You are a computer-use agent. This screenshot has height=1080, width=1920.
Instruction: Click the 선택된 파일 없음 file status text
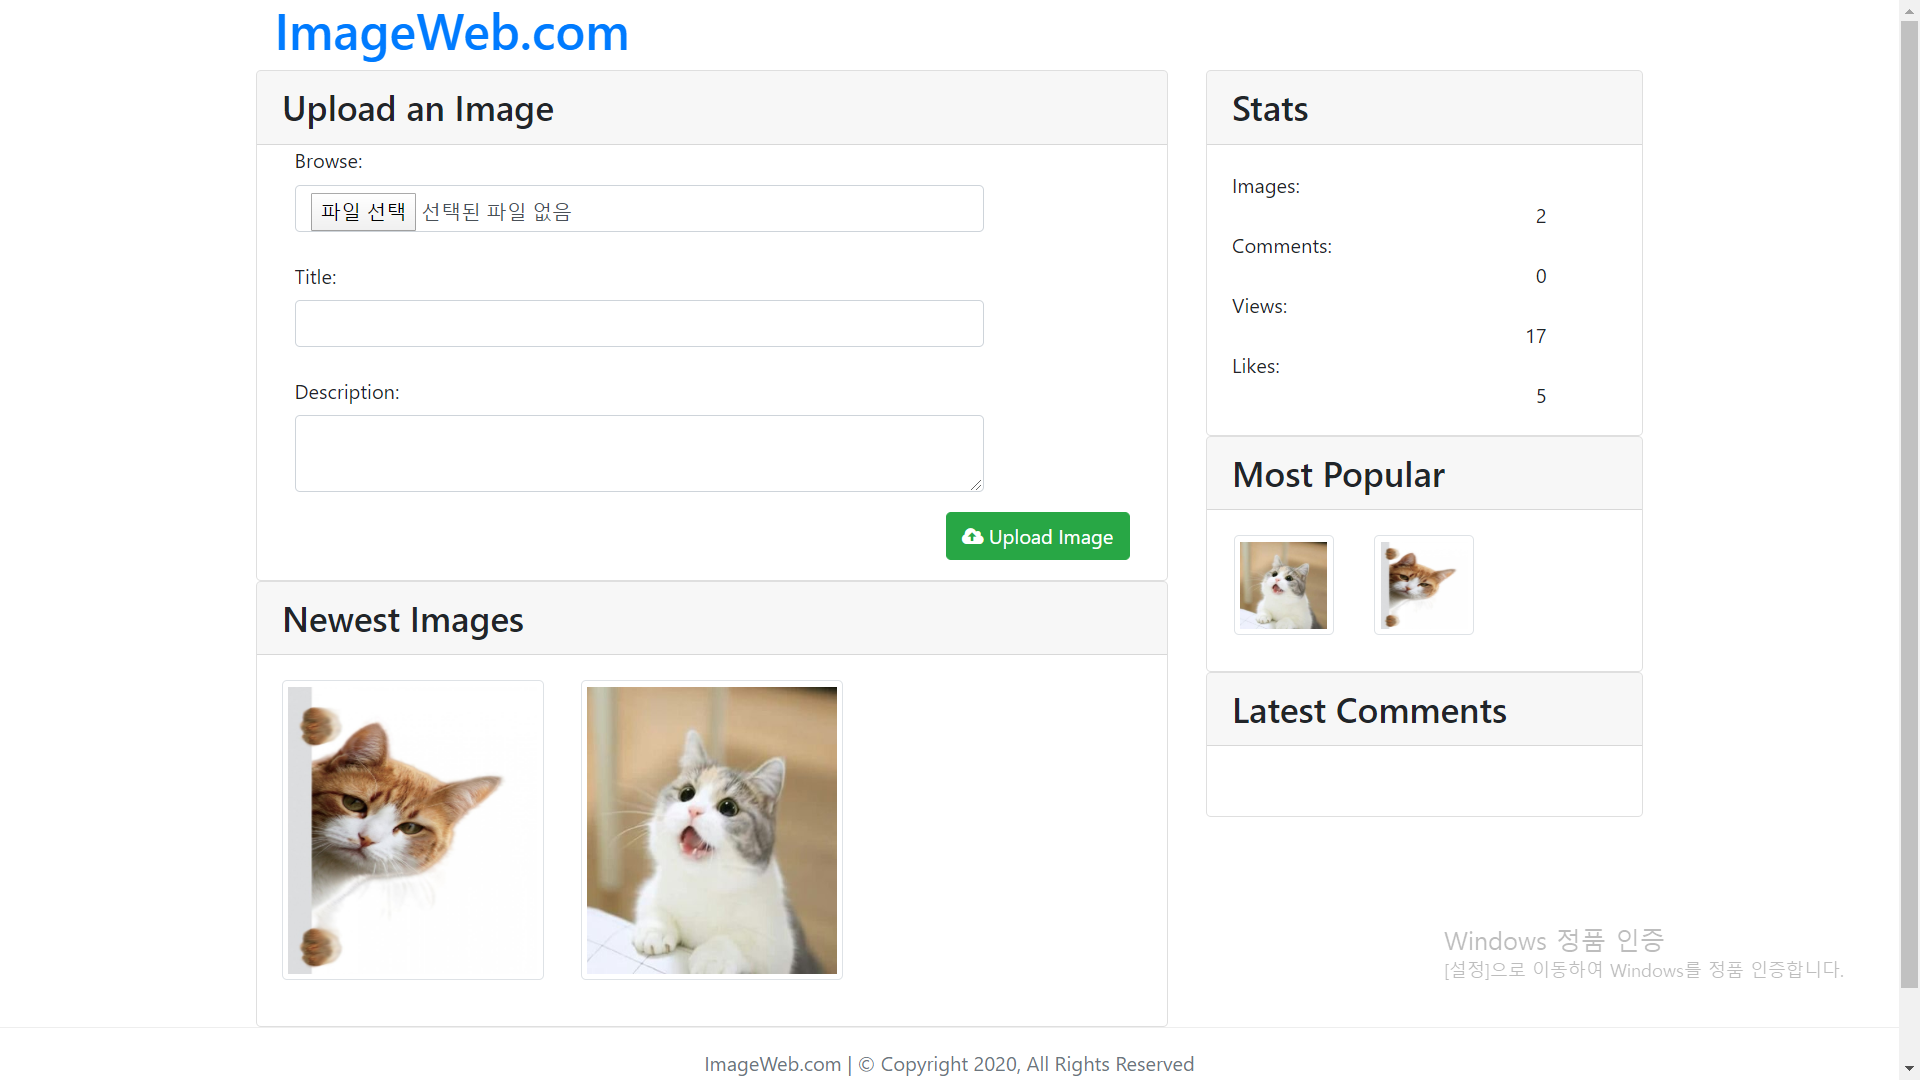click(x=496, y=212)
